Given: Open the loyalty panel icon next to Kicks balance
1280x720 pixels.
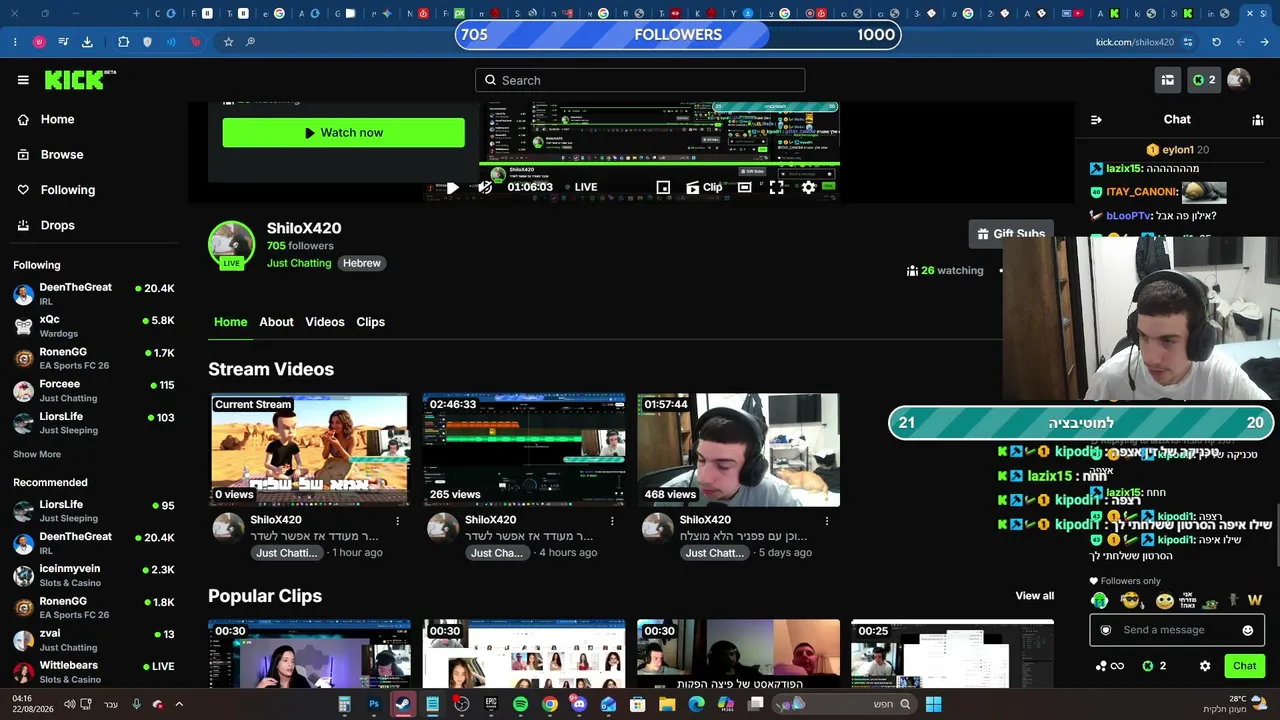Looking at the screenshot, I should [1167, 80].
